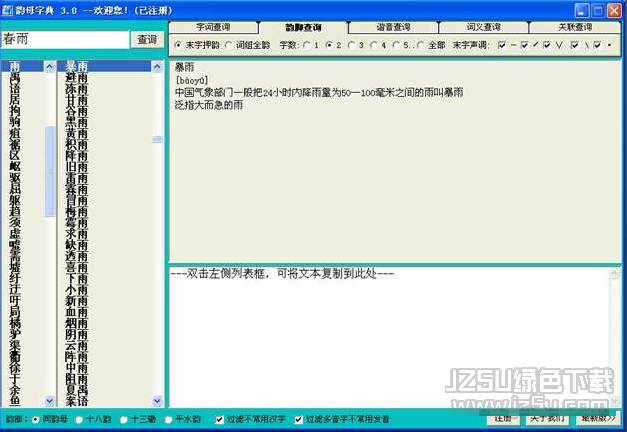Open the 词义查询 tab
The width and height of the screenshot is (627, 432).
483,27
